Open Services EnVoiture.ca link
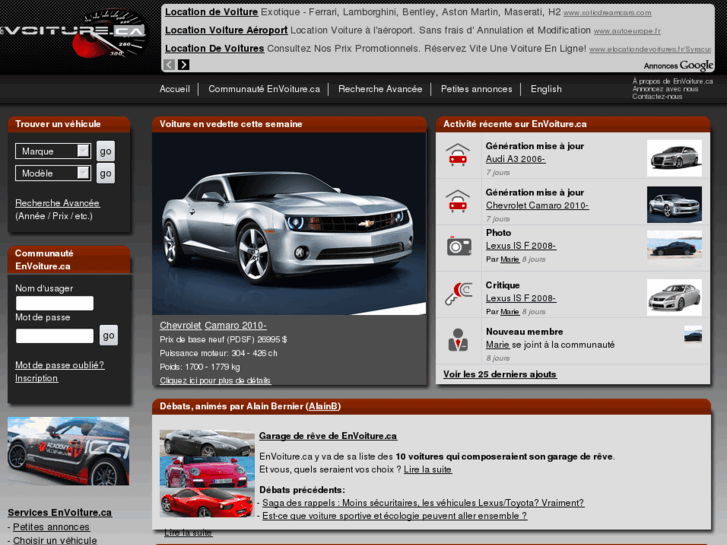This screenshot has height=545, width=727. [x=60, y=513]
